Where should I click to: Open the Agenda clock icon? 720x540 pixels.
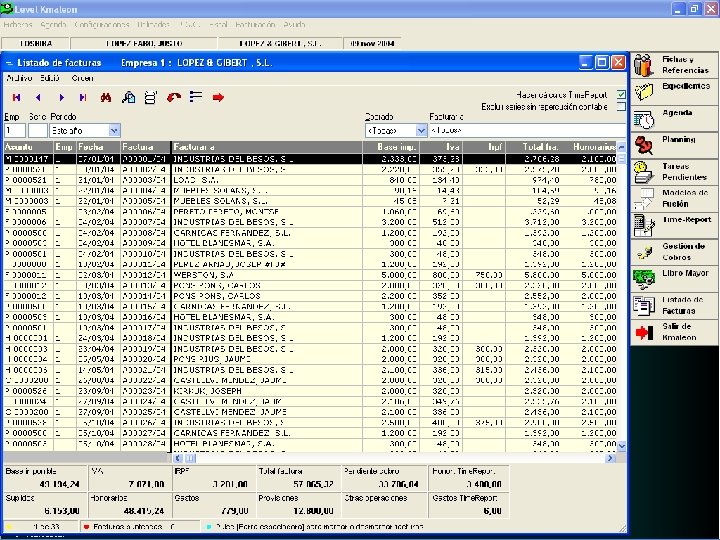click(x=644, y=119)
